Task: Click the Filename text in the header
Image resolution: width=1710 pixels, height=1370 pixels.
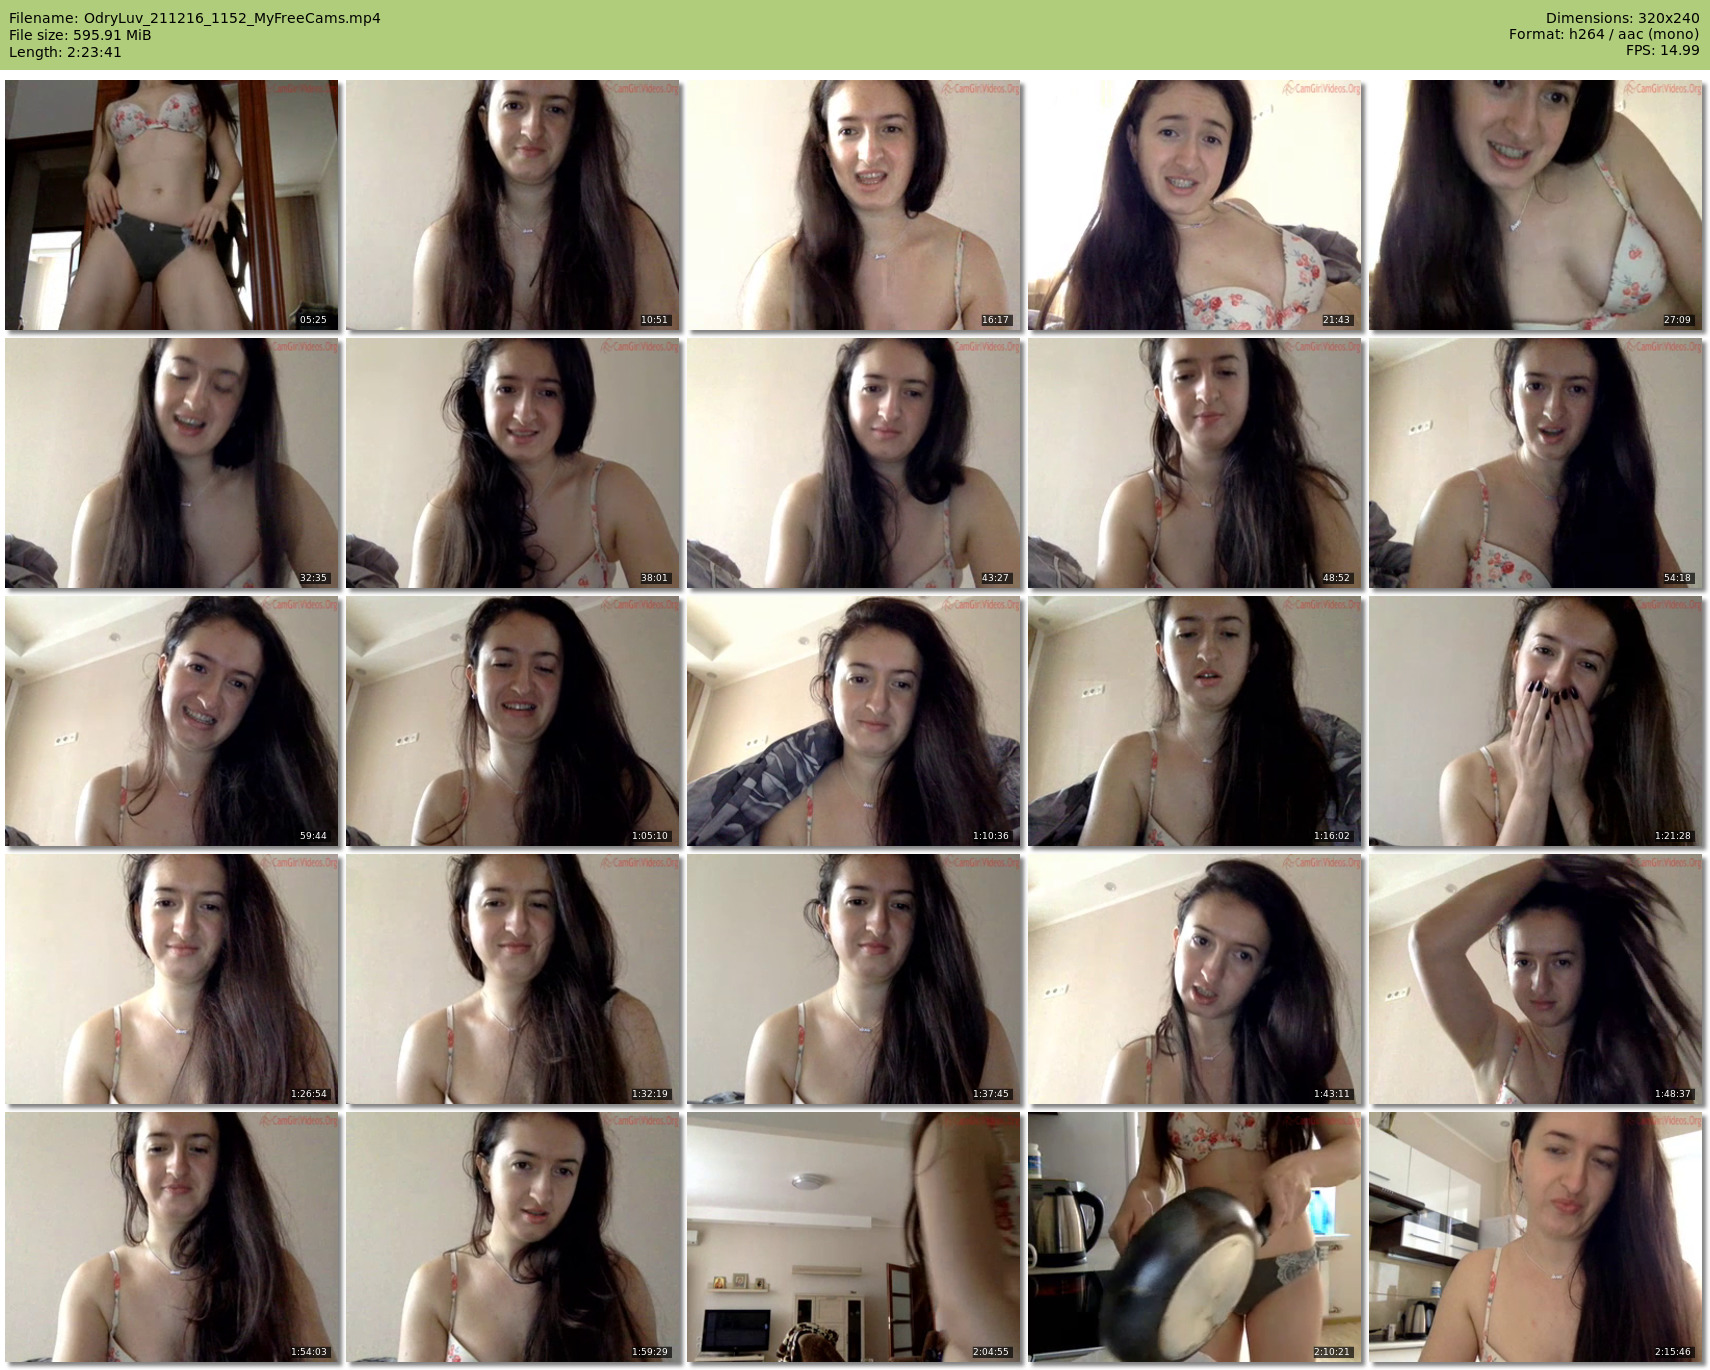Action: click(x=195, y=18)
